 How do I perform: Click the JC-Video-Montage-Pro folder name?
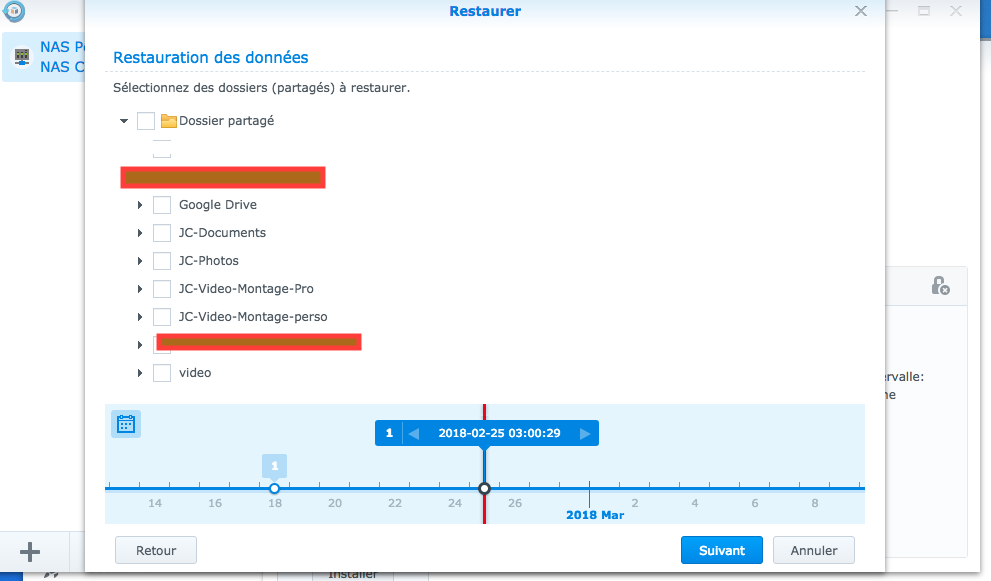(x=246, y=289)
